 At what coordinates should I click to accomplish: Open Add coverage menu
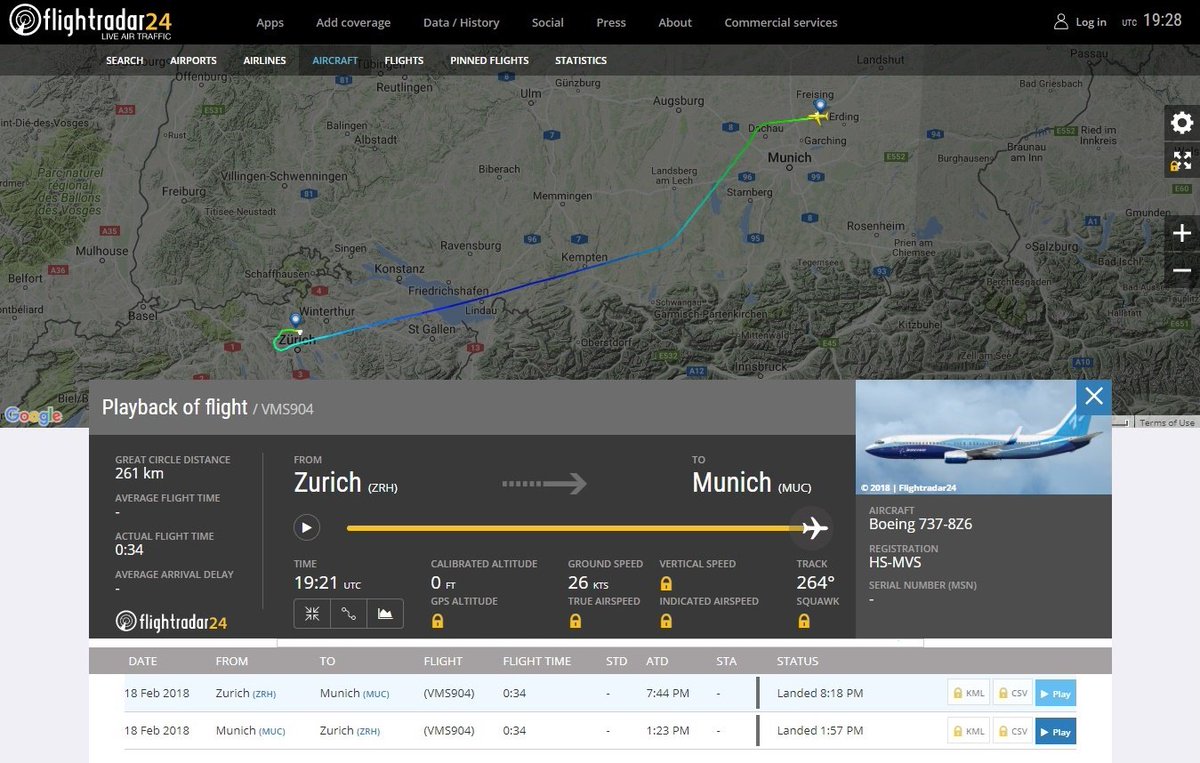tap(353, 22)
